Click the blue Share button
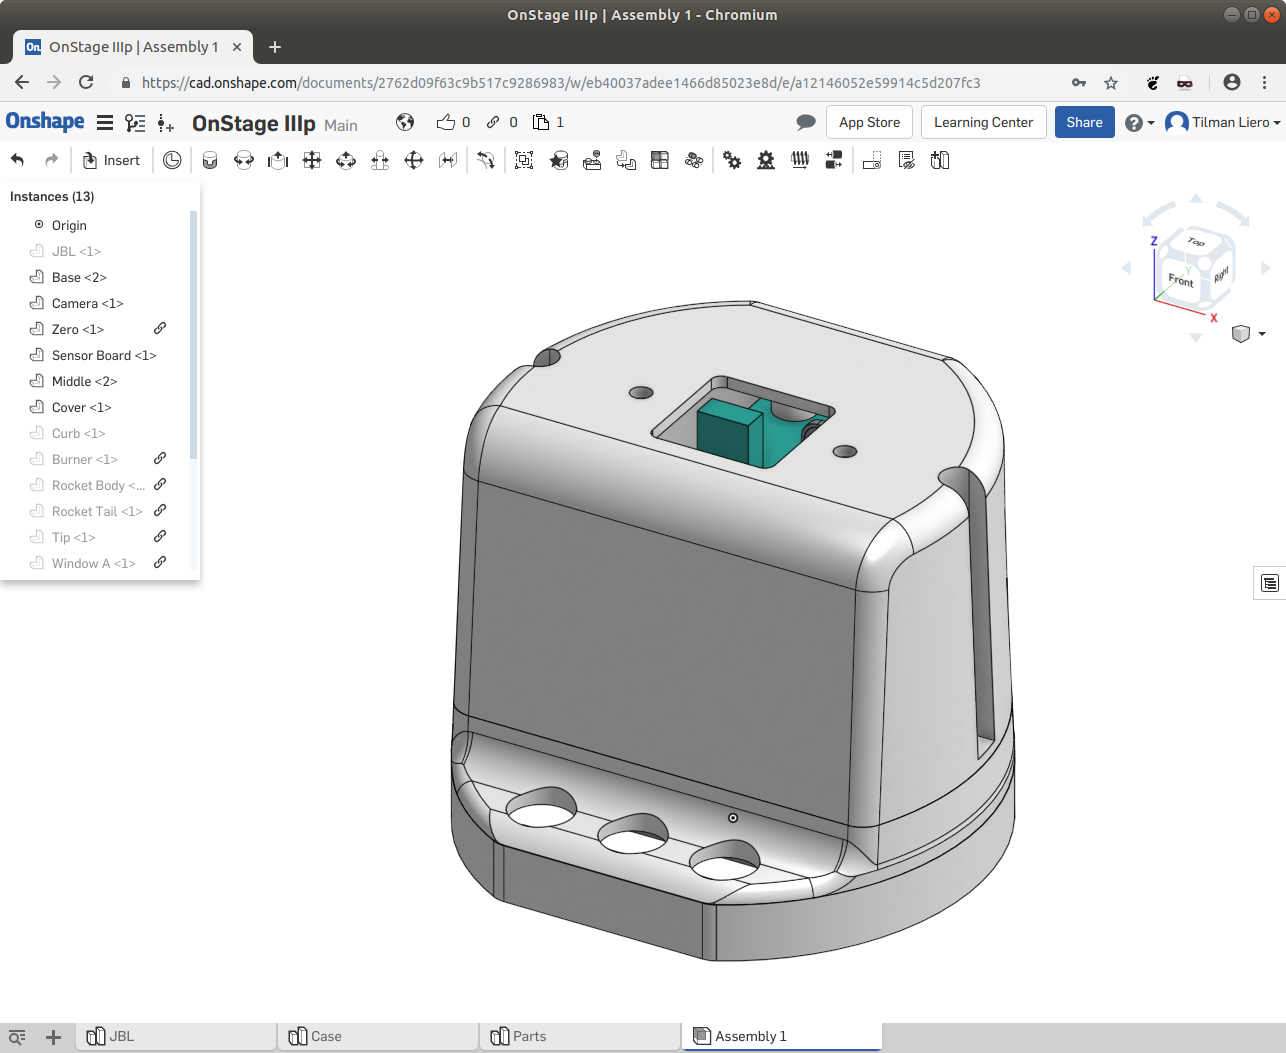 coord(1084,122)
